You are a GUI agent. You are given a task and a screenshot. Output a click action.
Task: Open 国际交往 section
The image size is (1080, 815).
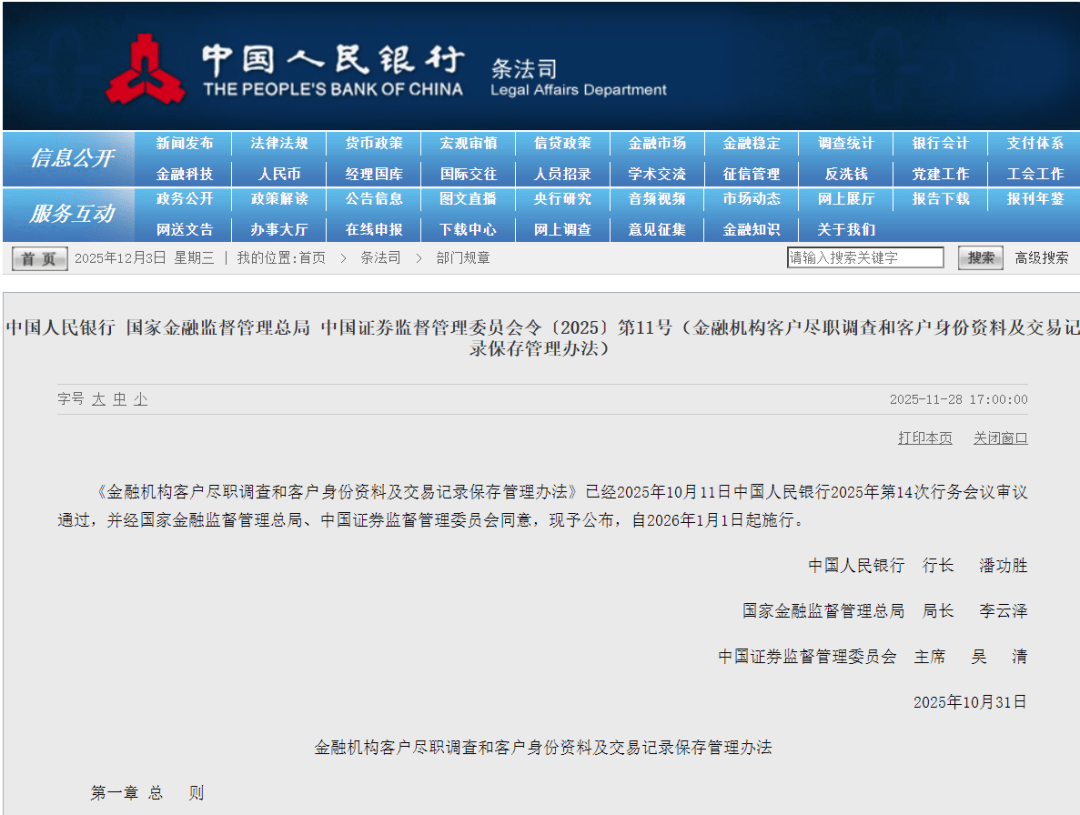coord(468,174)
